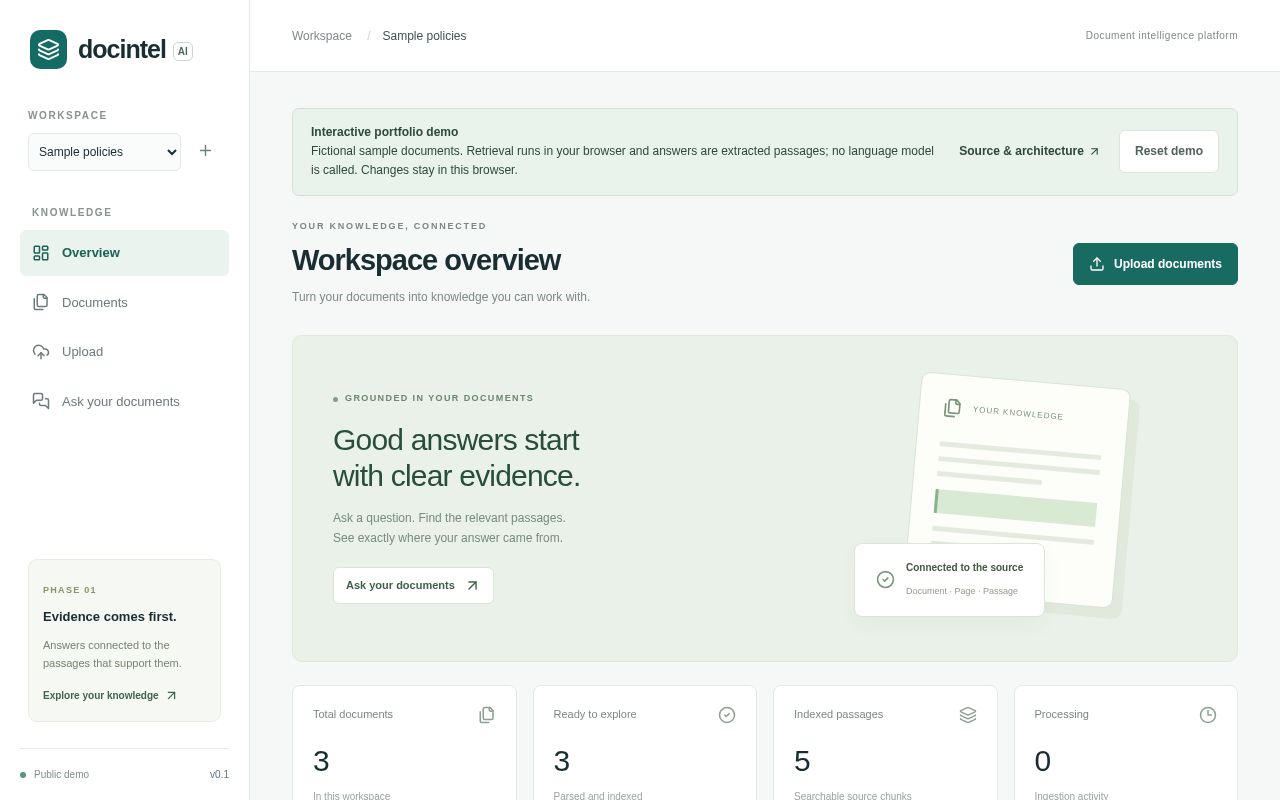Click the Public demo status text
The height and width of the screenshot is (800, 1280).
61,775
